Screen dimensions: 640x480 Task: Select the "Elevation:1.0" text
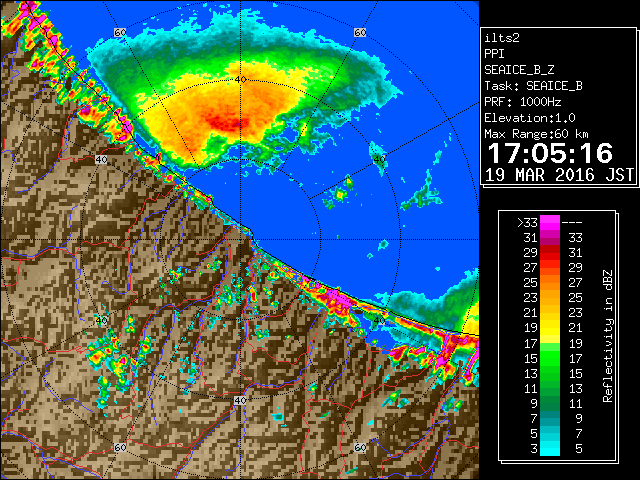click(x=530, y=118)
